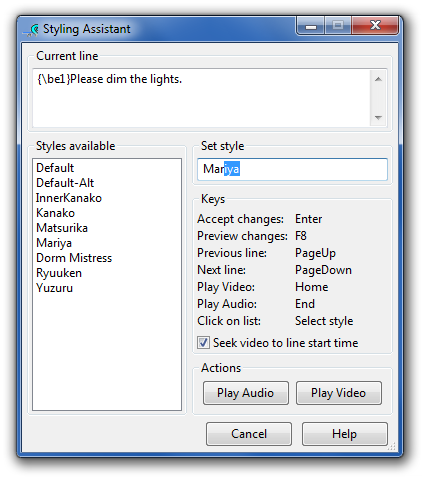Pick Matsurika from the styles list
This screenshot has height=479, width=424.
tap(62, 228)
